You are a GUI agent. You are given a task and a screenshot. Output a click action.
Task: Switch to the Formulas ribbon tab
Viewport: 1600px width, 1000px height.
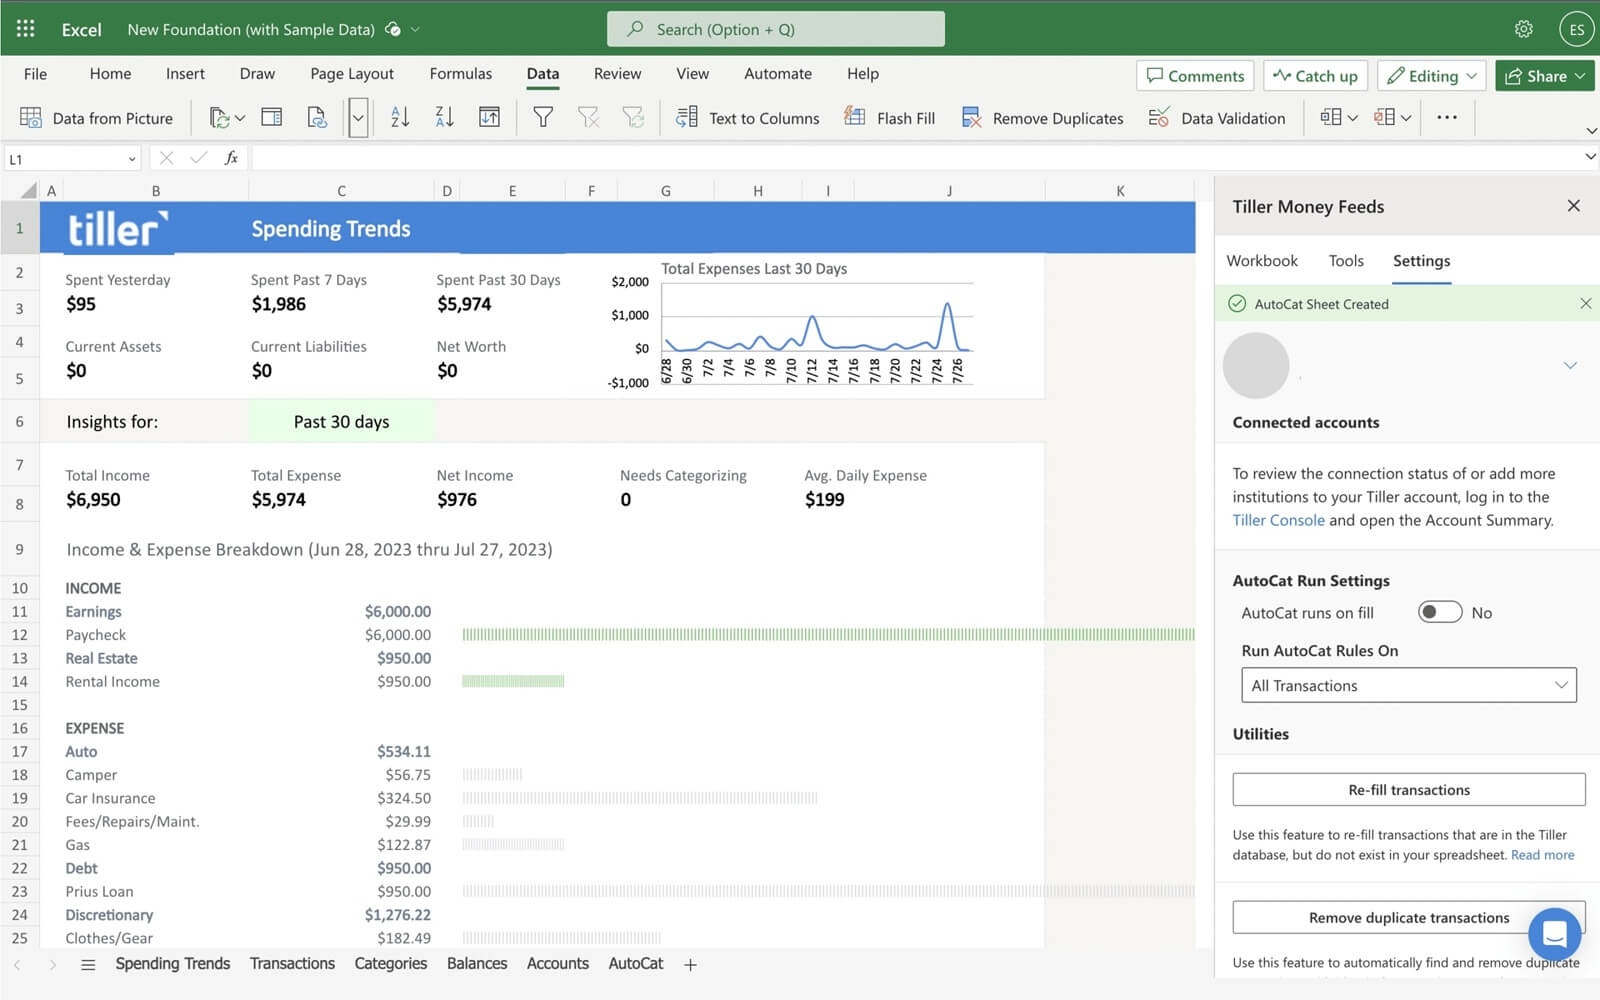[x=460, y=74]
